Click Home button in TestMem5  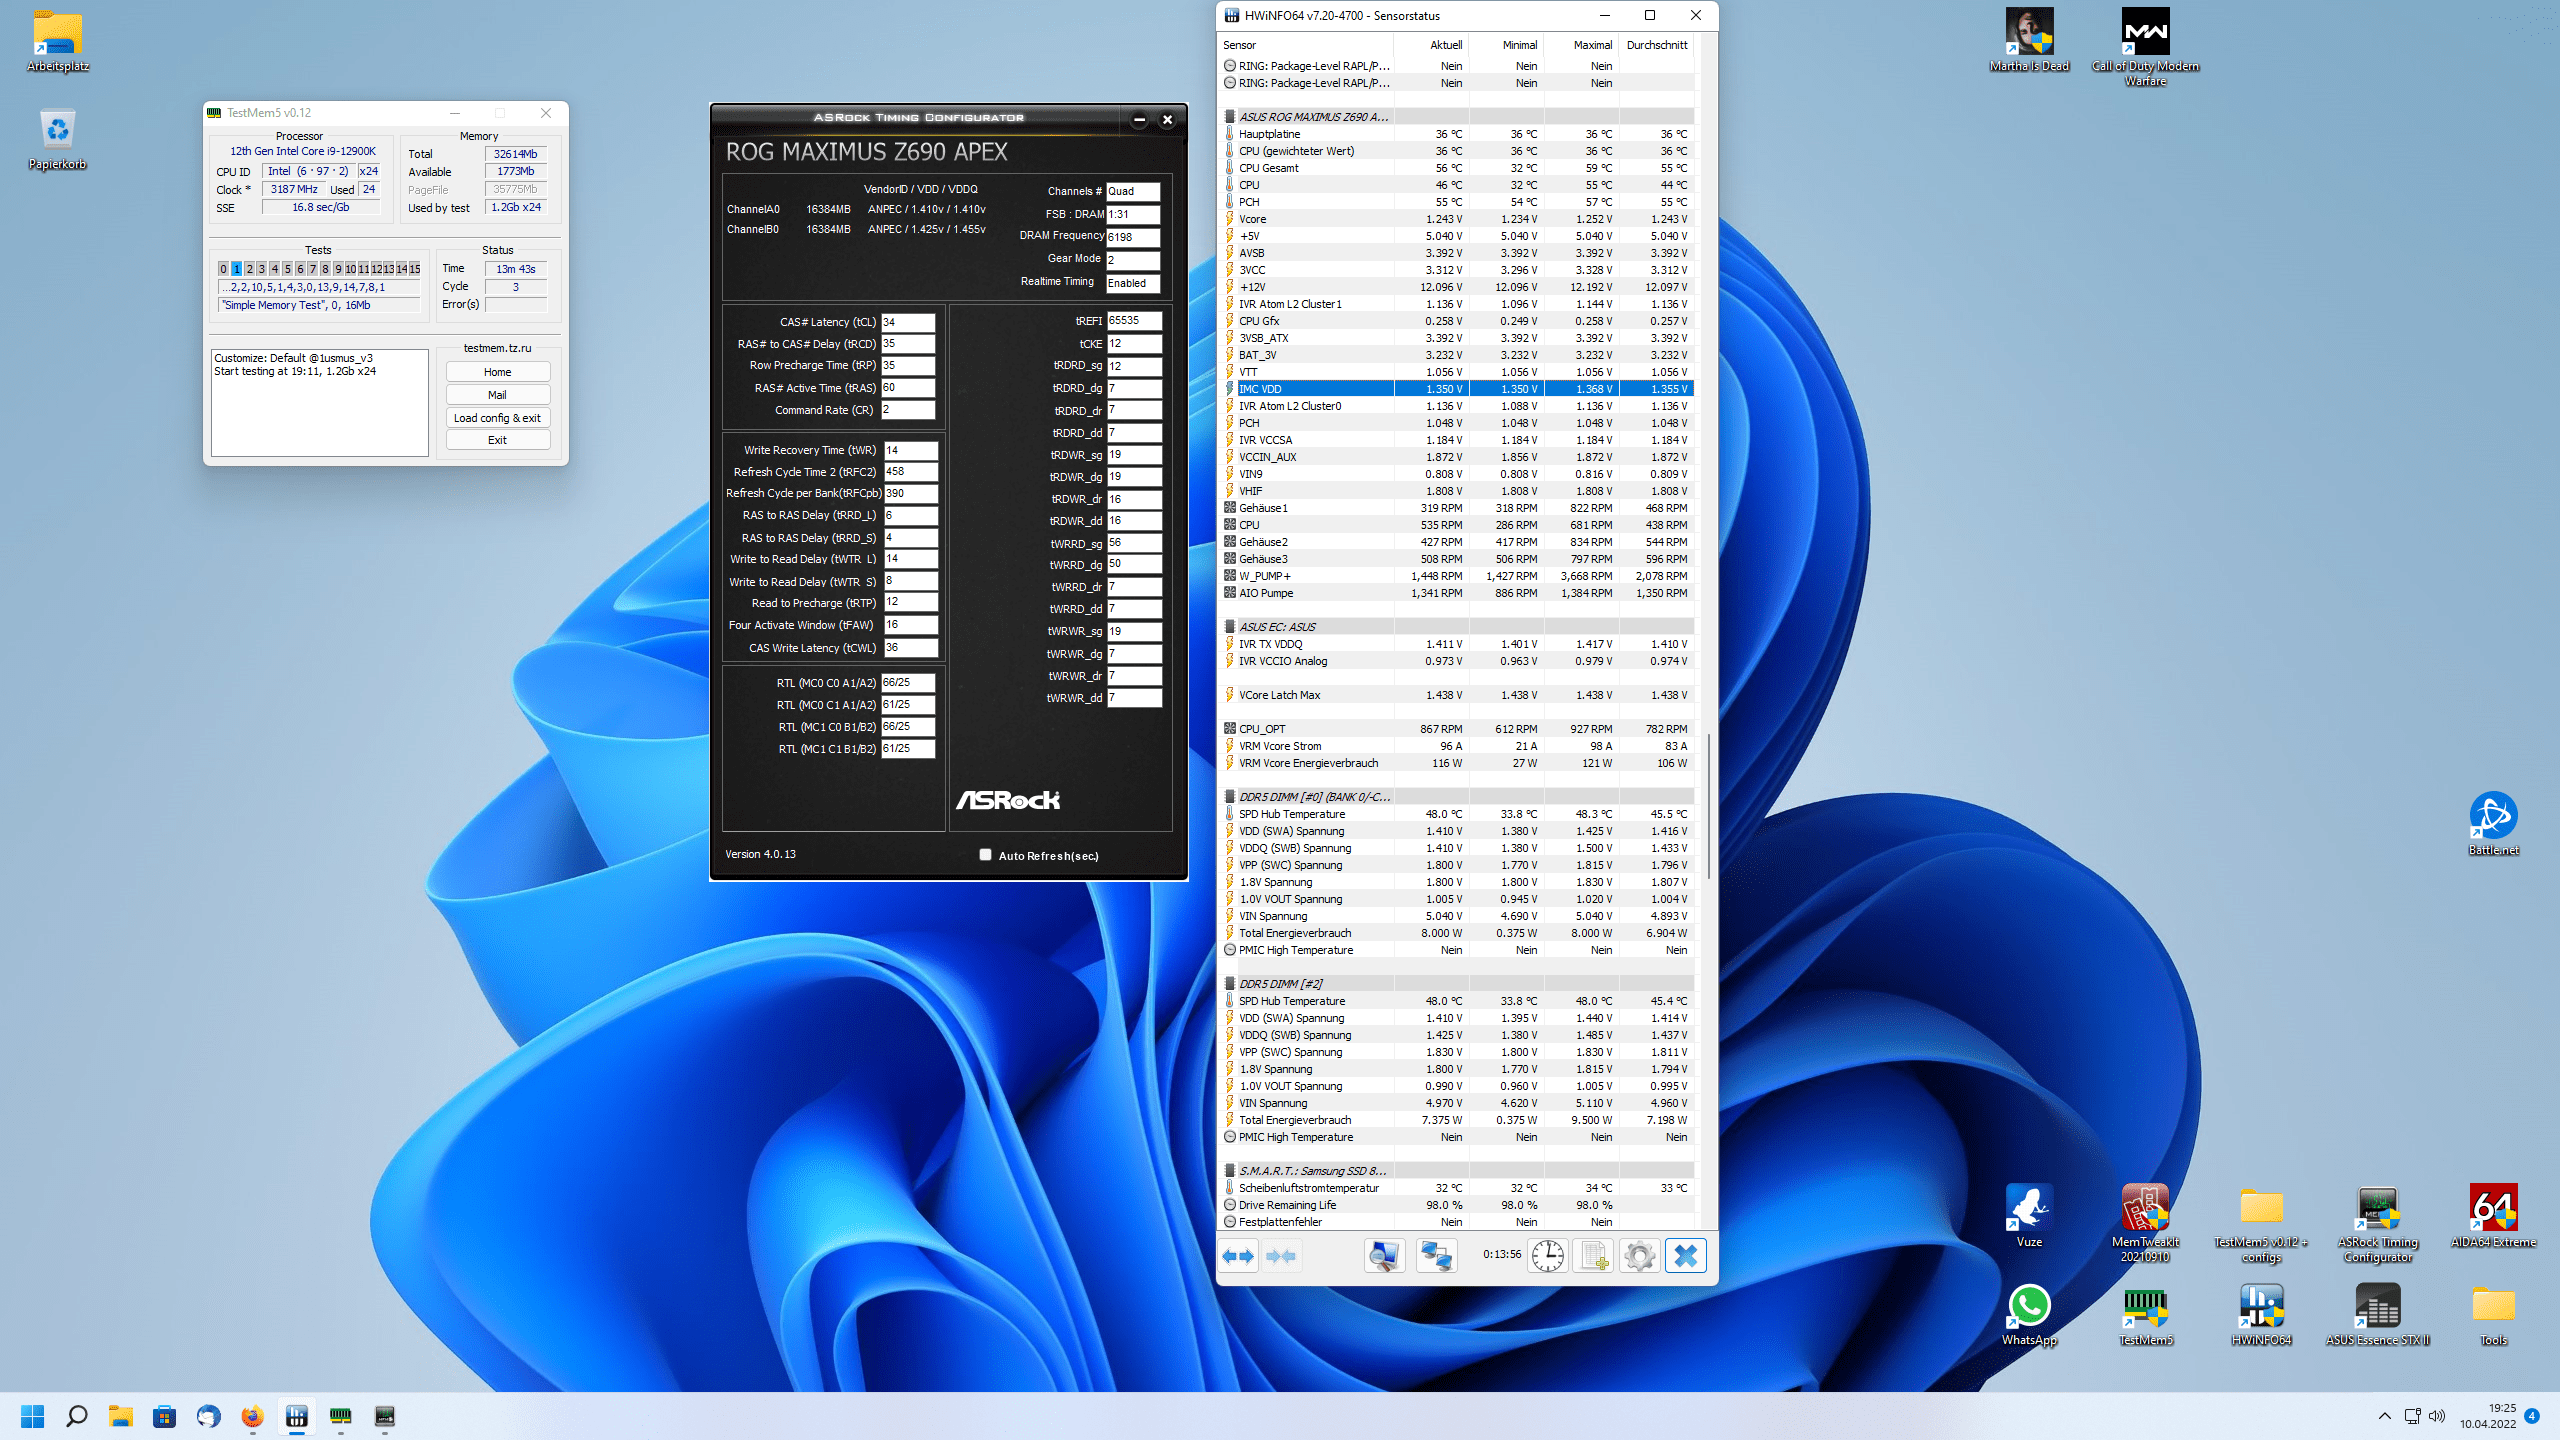[x=497, y=372]
